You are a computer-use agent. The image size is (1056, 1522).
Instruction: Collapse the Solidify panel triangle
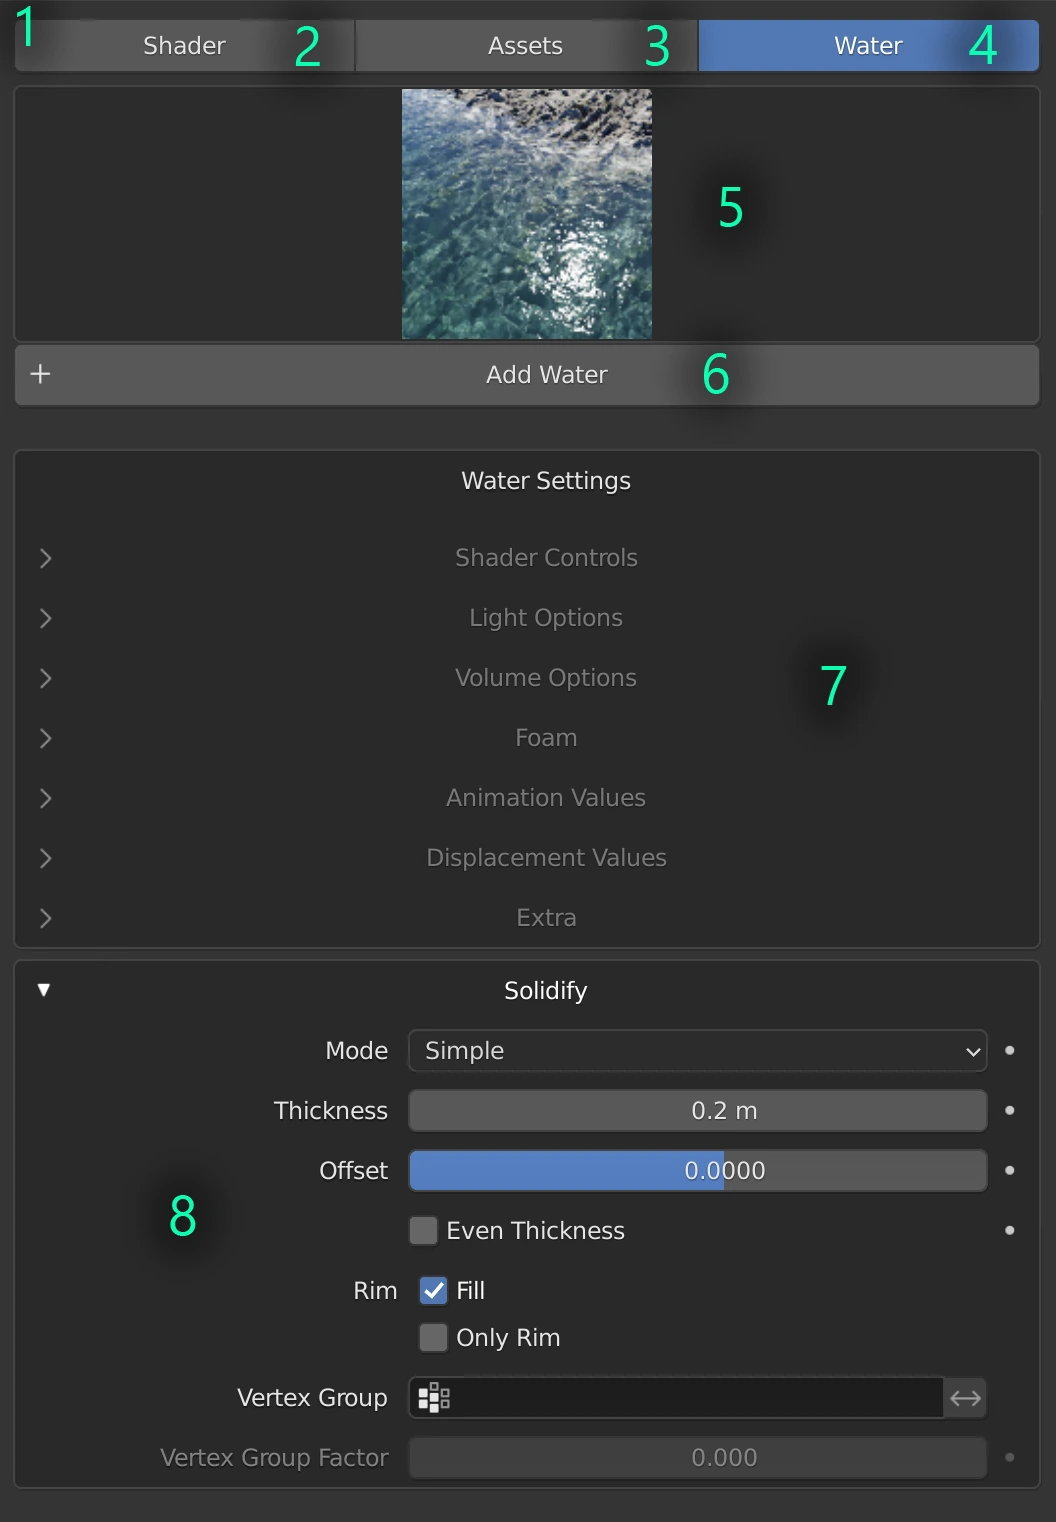pos(44,990)
